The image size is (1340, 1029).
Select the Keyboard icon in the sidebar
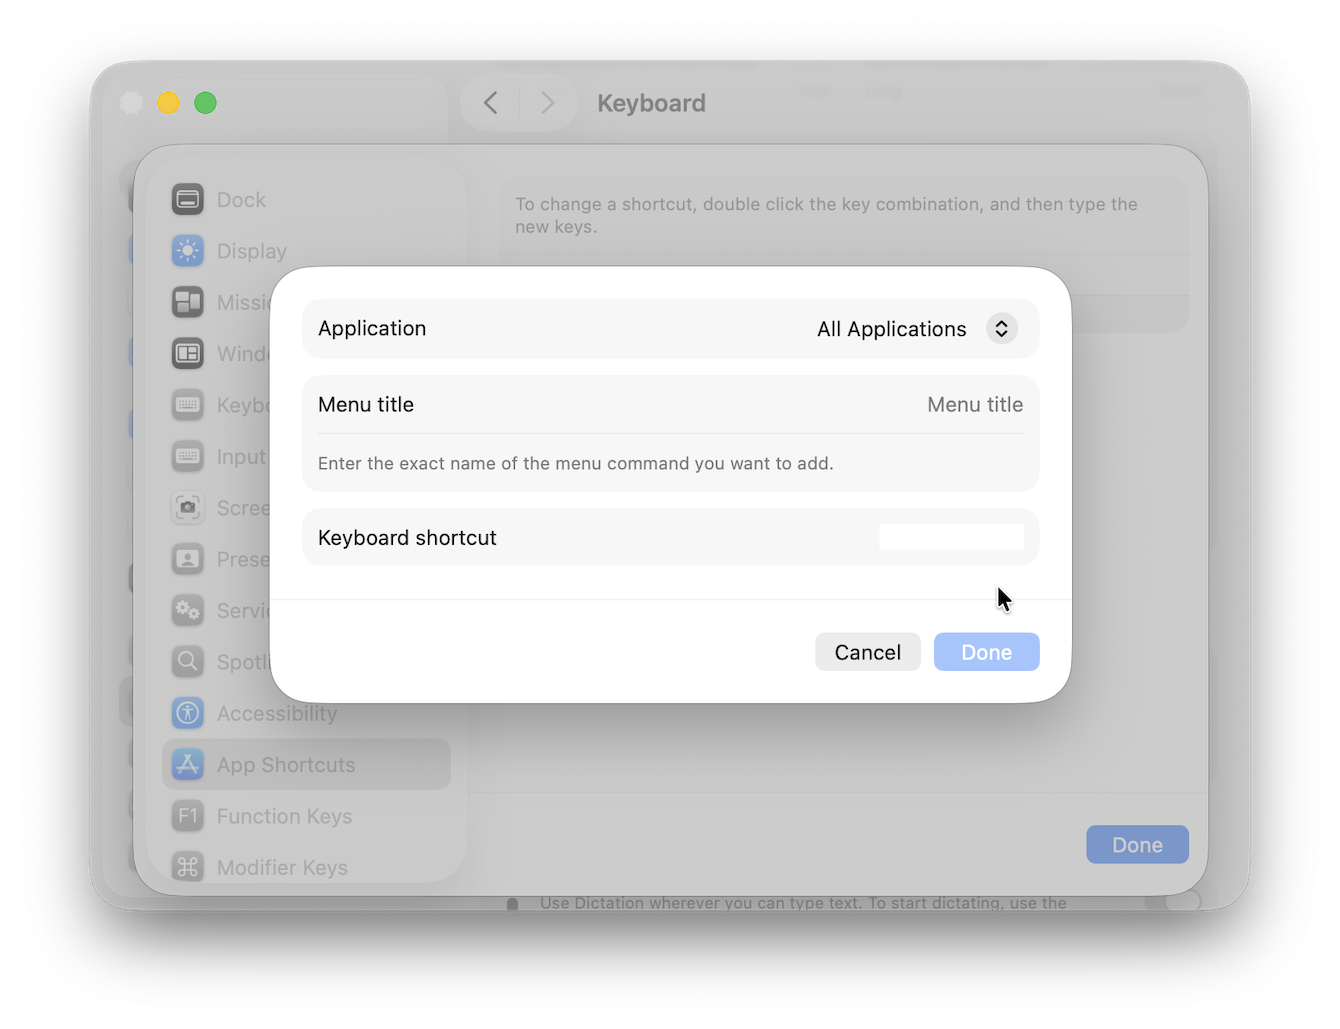pyautogui.click(x=188, y=405)
